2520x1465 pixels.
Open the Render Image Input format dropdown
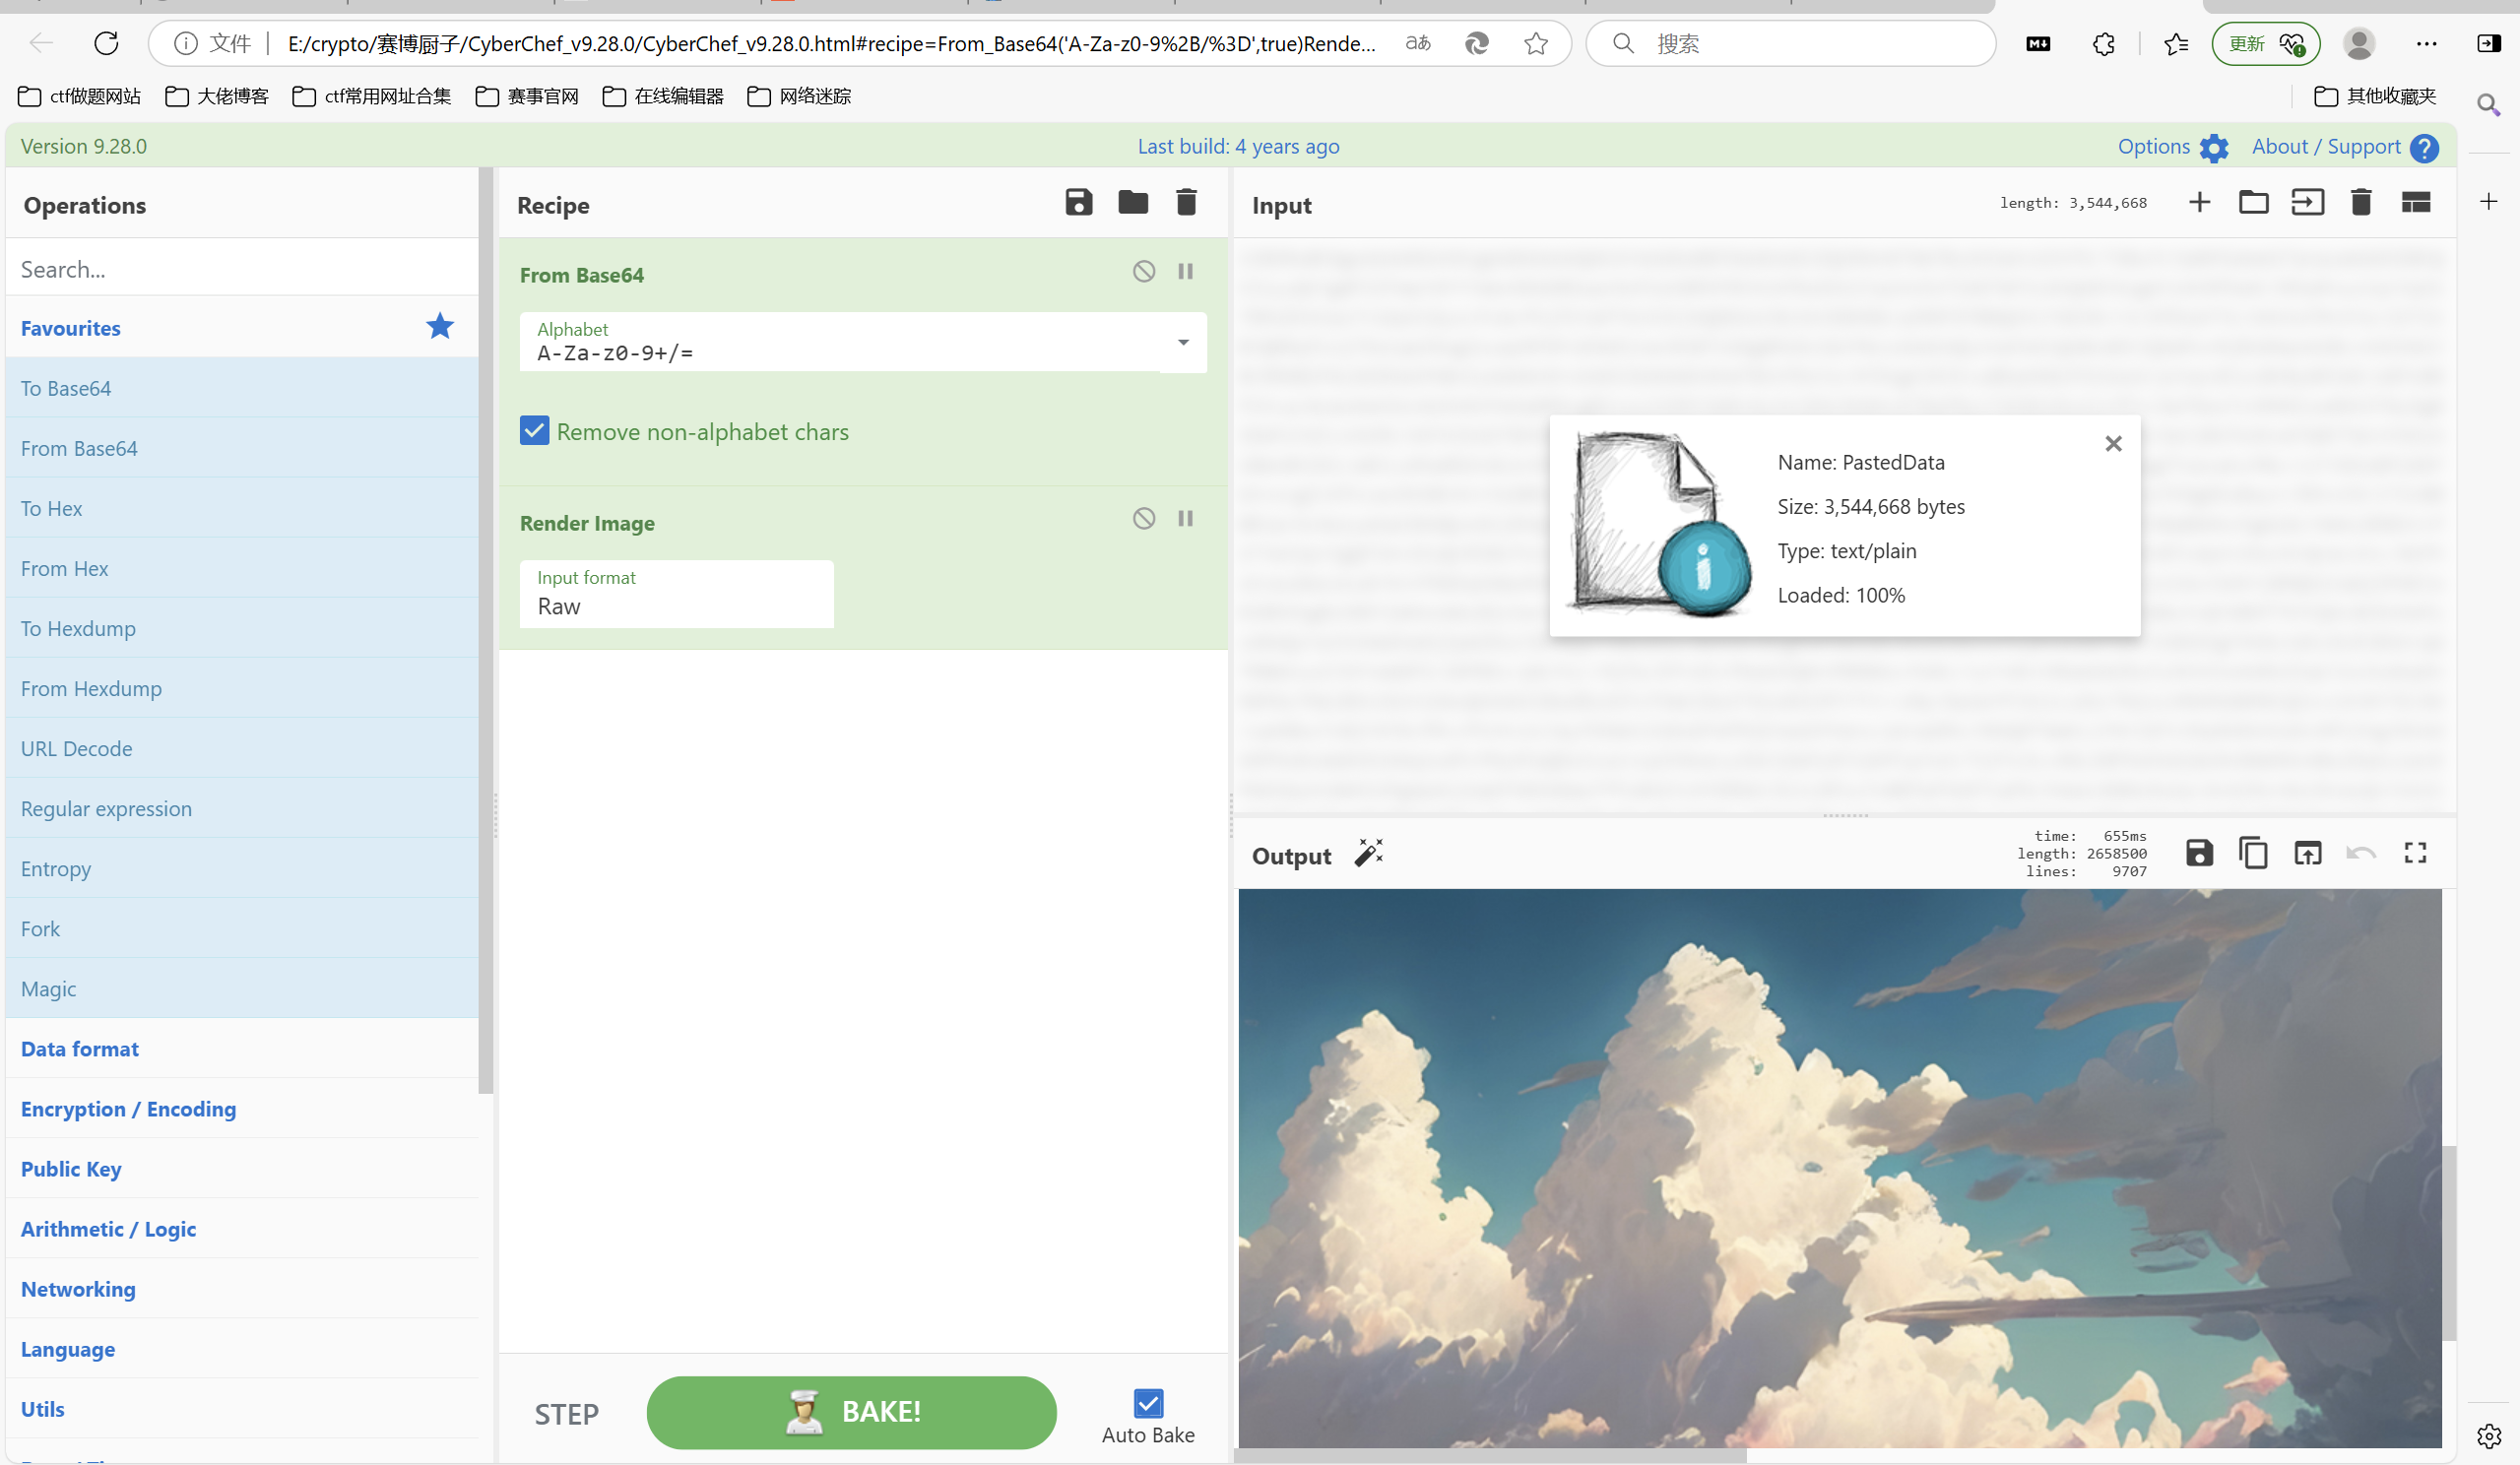pyautogui.click(x=676, y=594)
